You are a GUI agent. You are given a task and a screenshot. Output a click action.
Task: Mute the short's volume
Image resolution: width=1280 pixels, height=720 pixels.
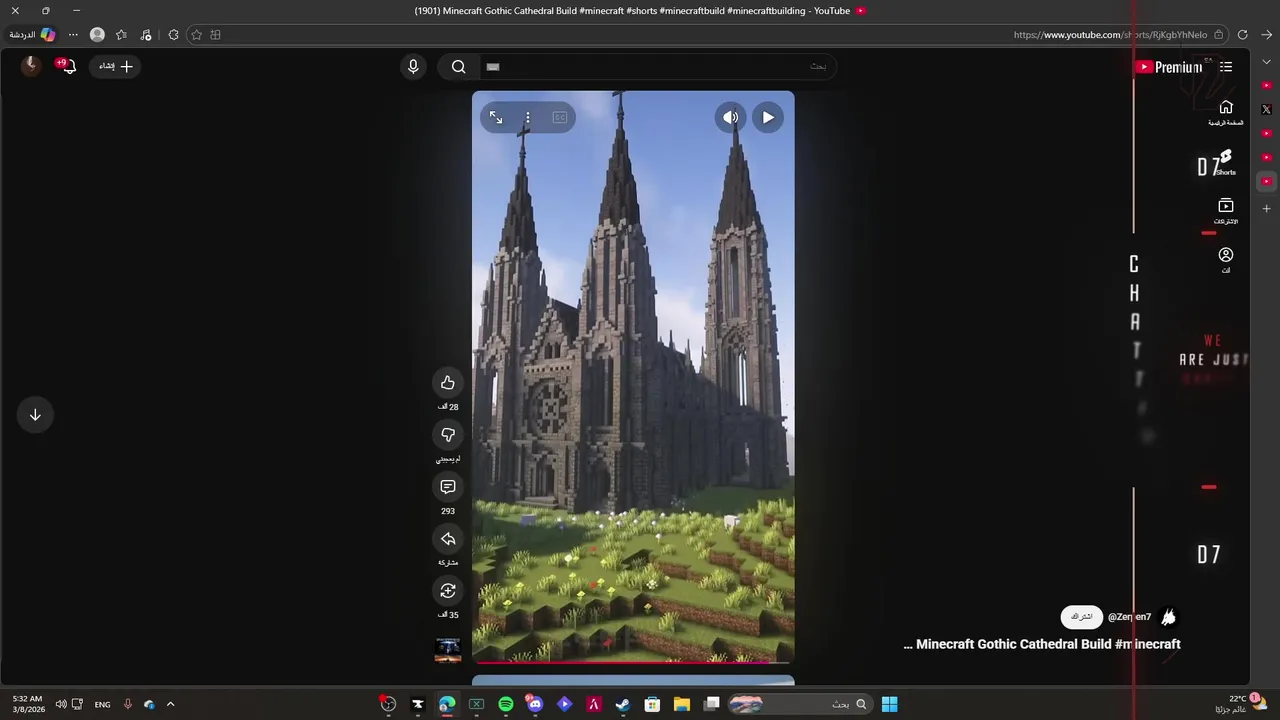[x=730, y=117]
